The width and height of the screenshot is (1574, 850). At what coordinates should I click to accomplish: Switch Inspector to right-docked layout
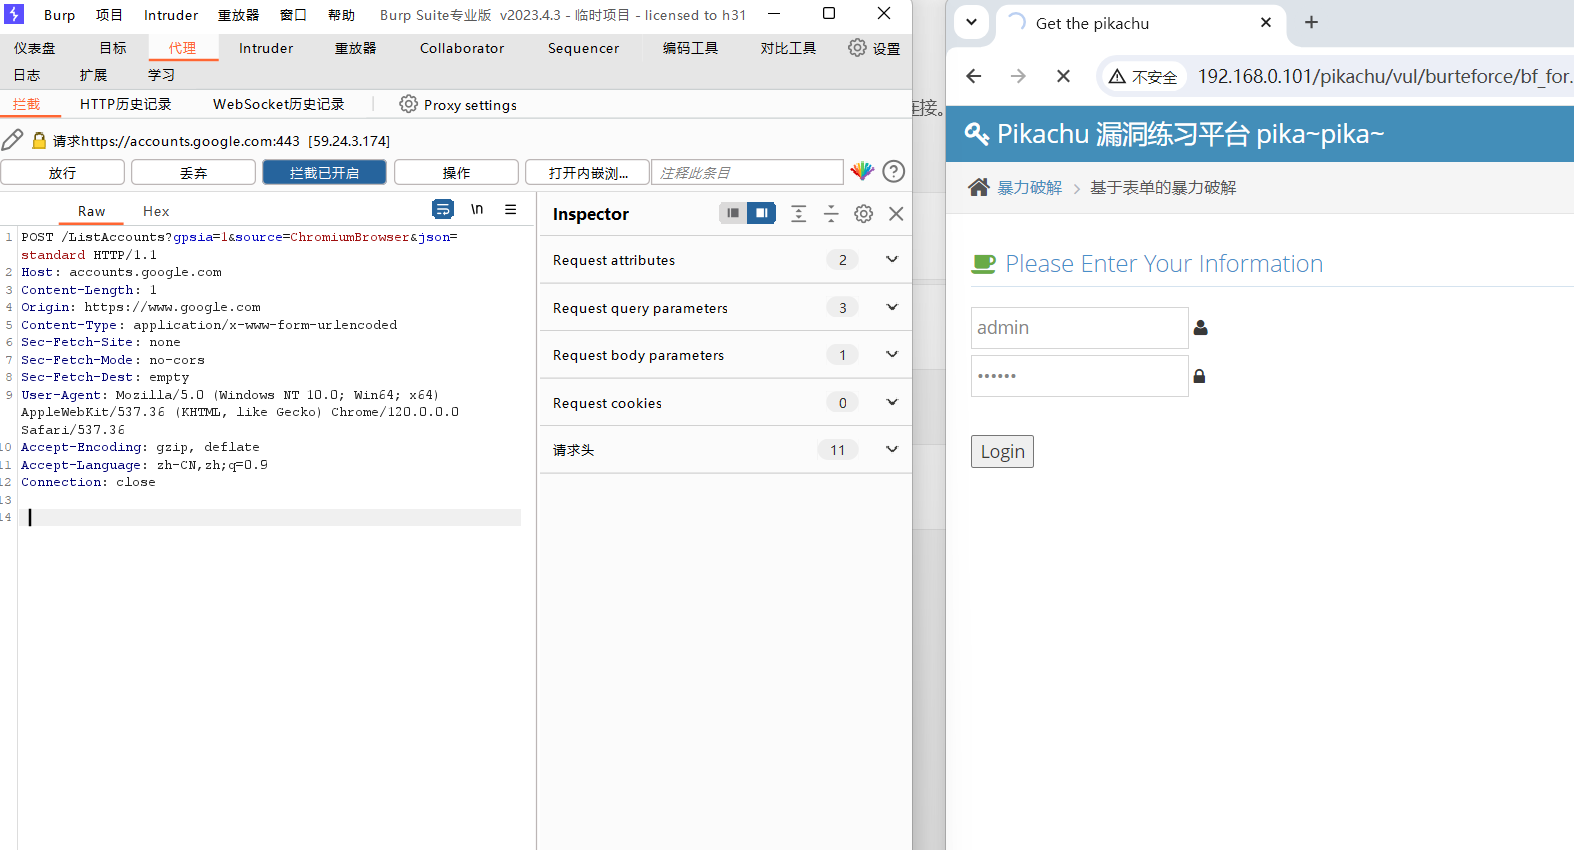[761, 213]
